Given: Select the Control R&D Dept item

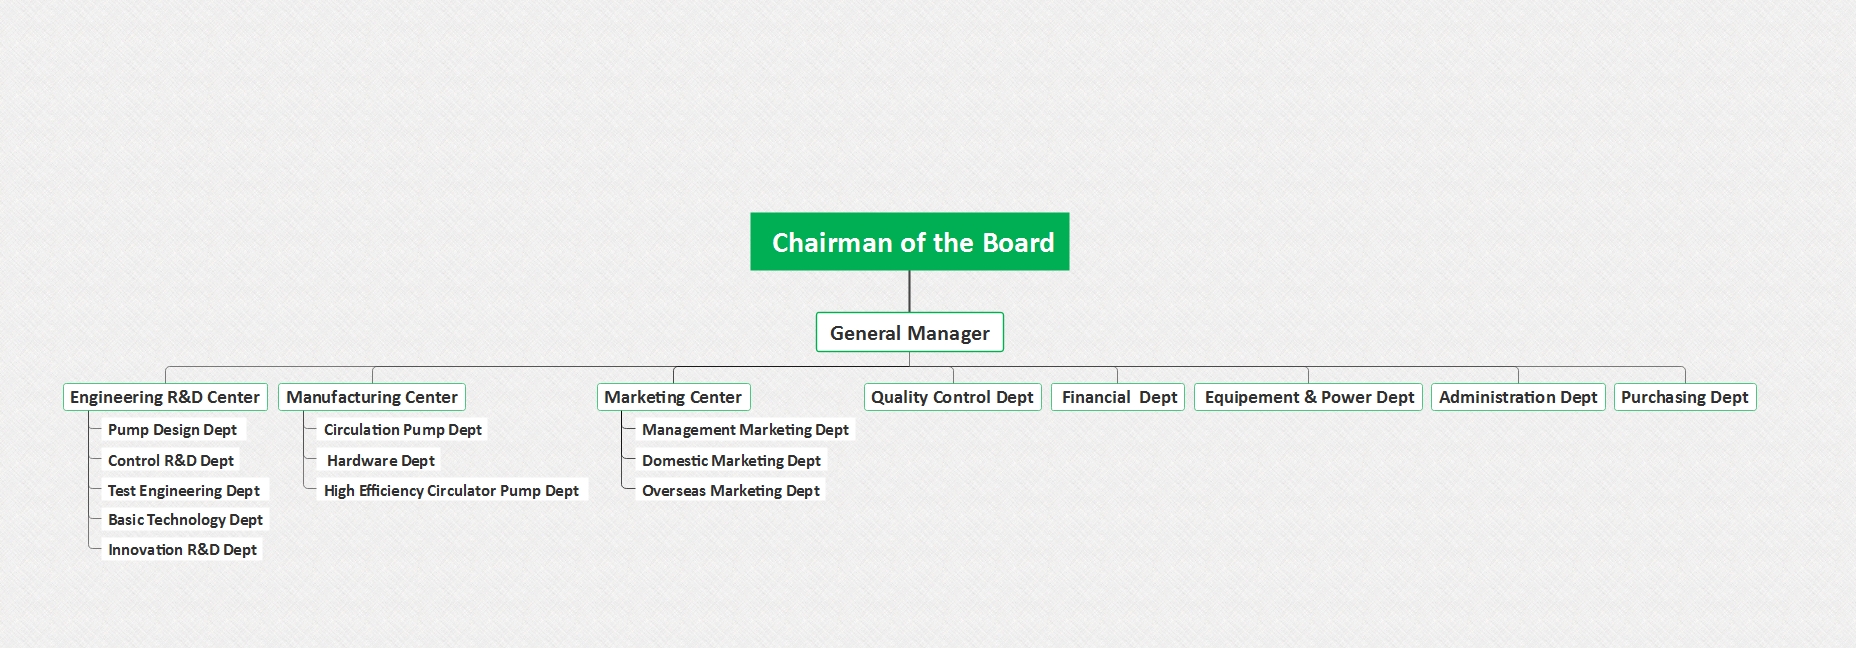Looking at the screenshot, I should [171, 460].
